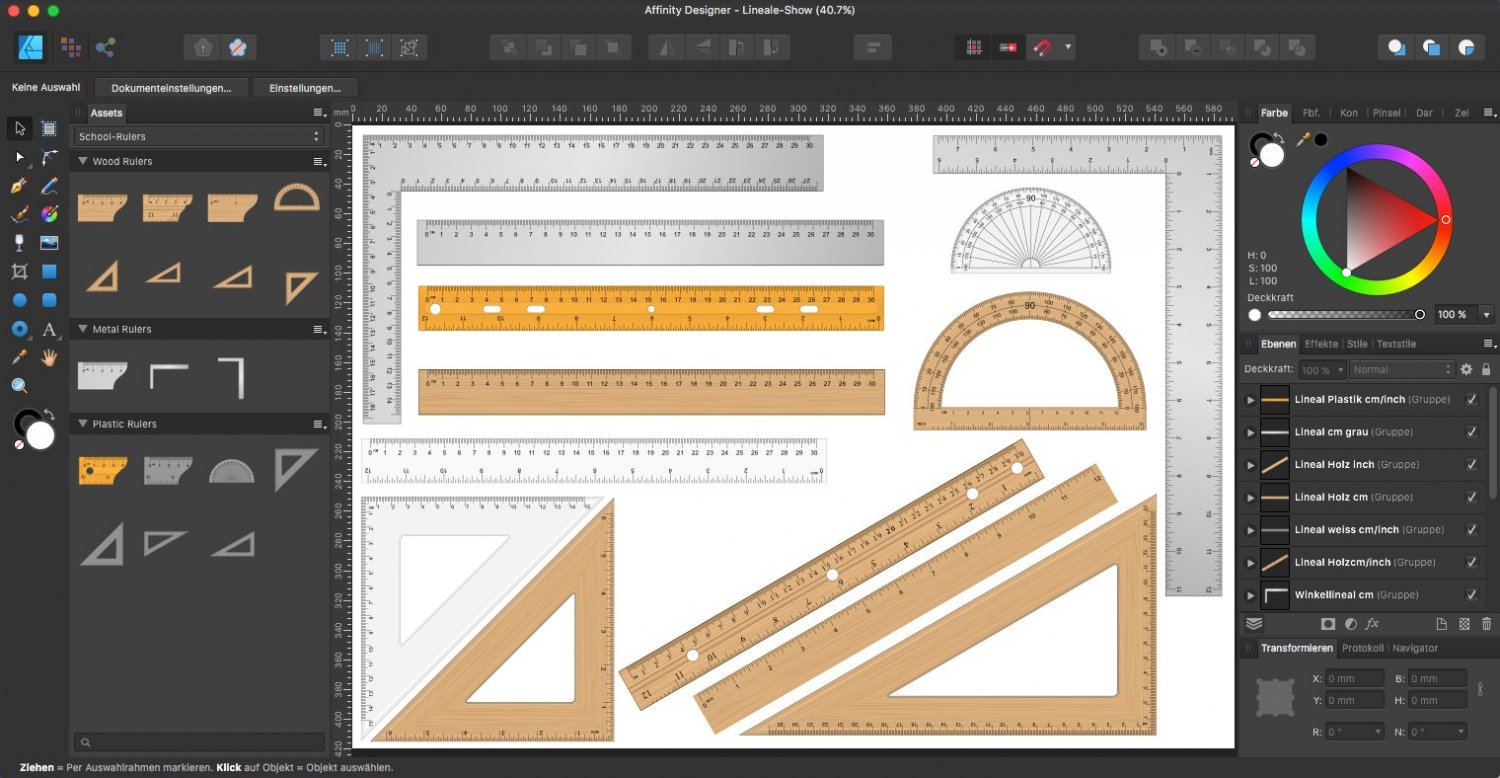This screenshot has width=1500, height=778.
Task: Click the Einstellungen preferences button
Action: click(305, 88)
